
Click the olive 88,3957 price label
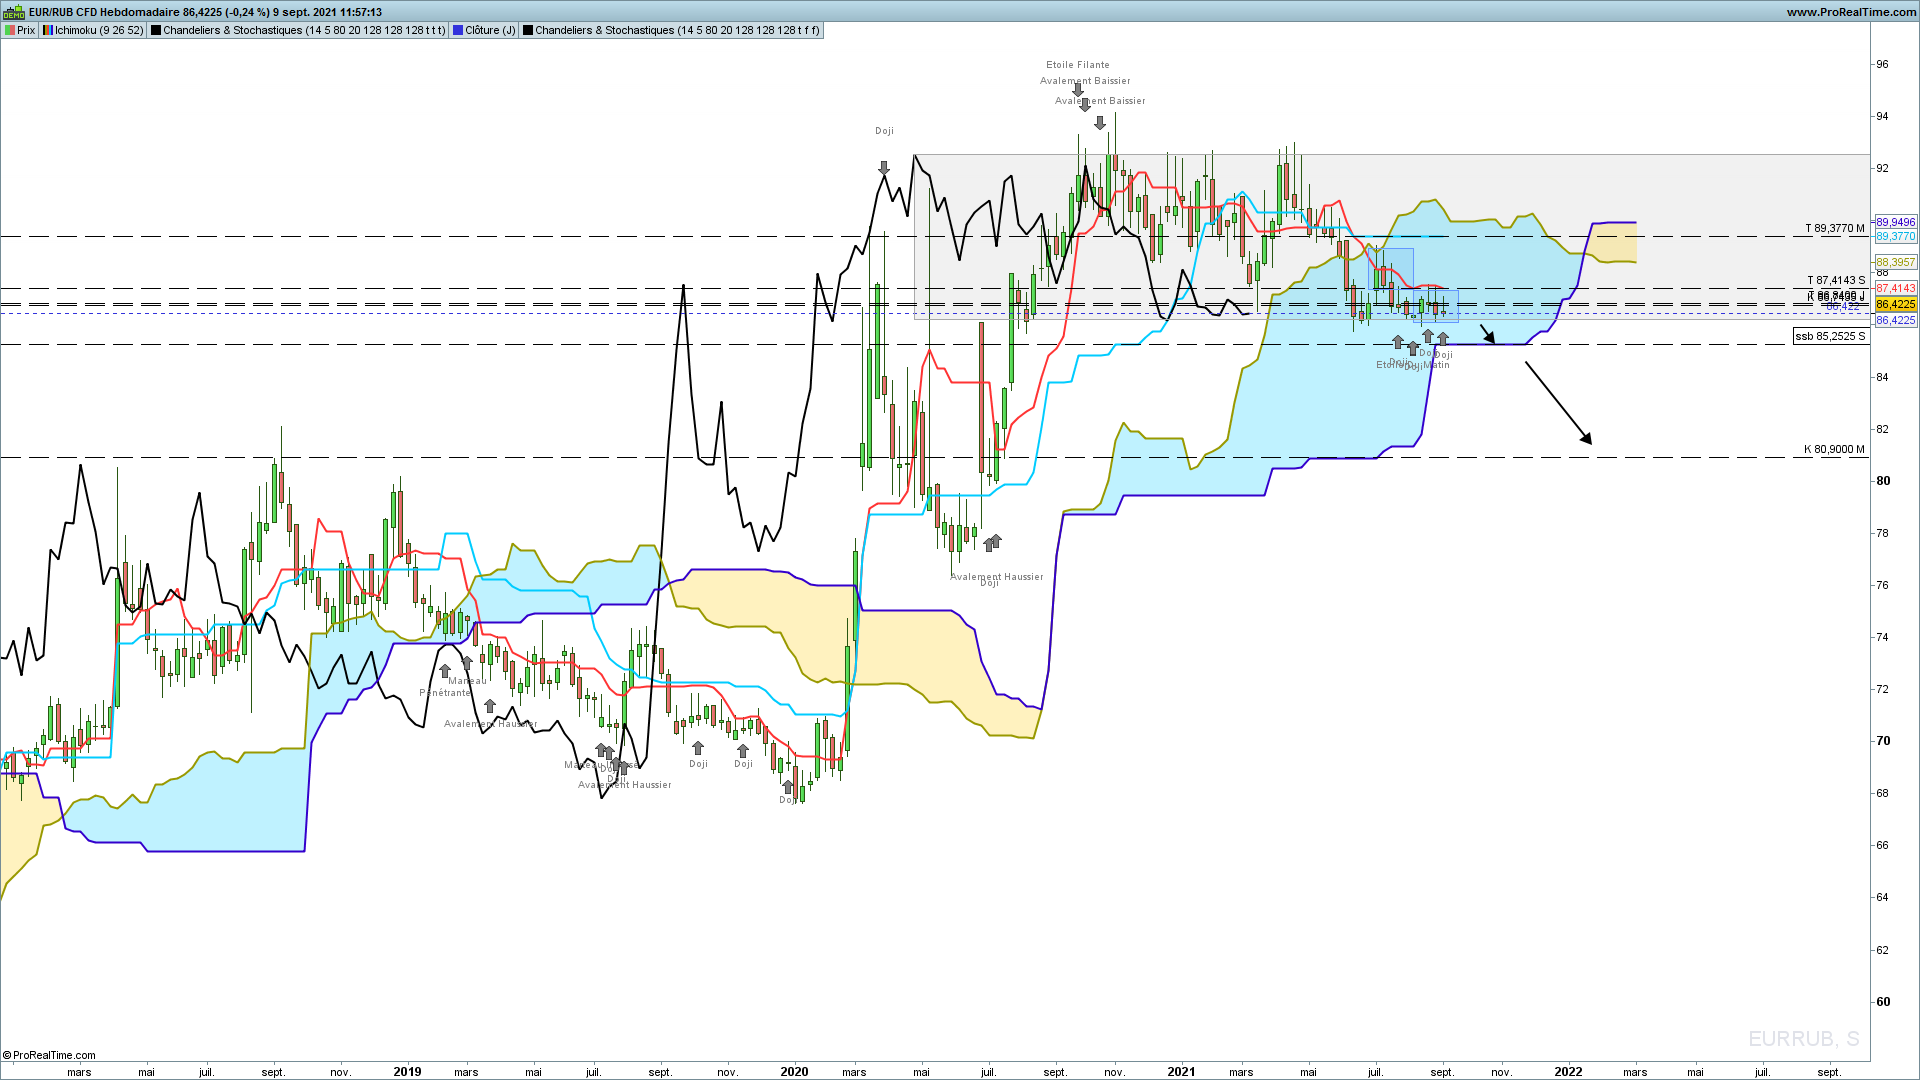(x=1895, y=262)
